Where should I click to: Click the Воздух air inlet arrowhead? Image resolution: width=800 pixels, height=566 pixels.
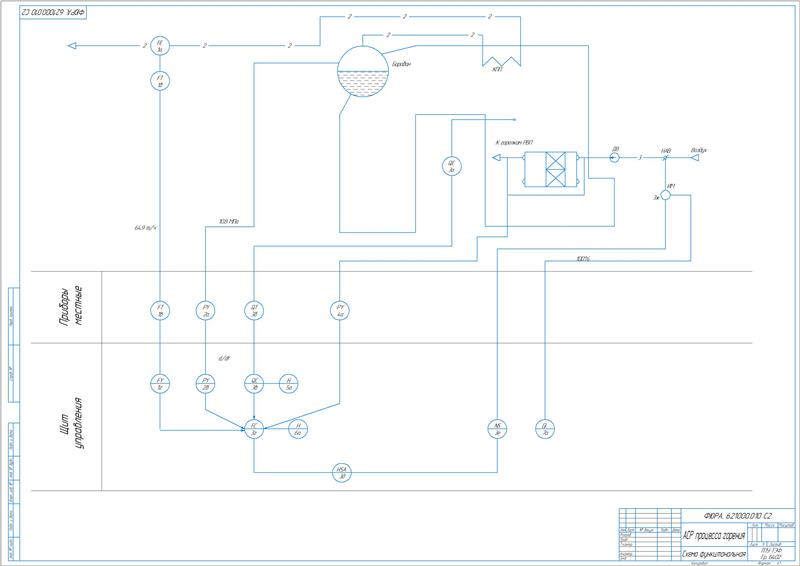point(694,158)
